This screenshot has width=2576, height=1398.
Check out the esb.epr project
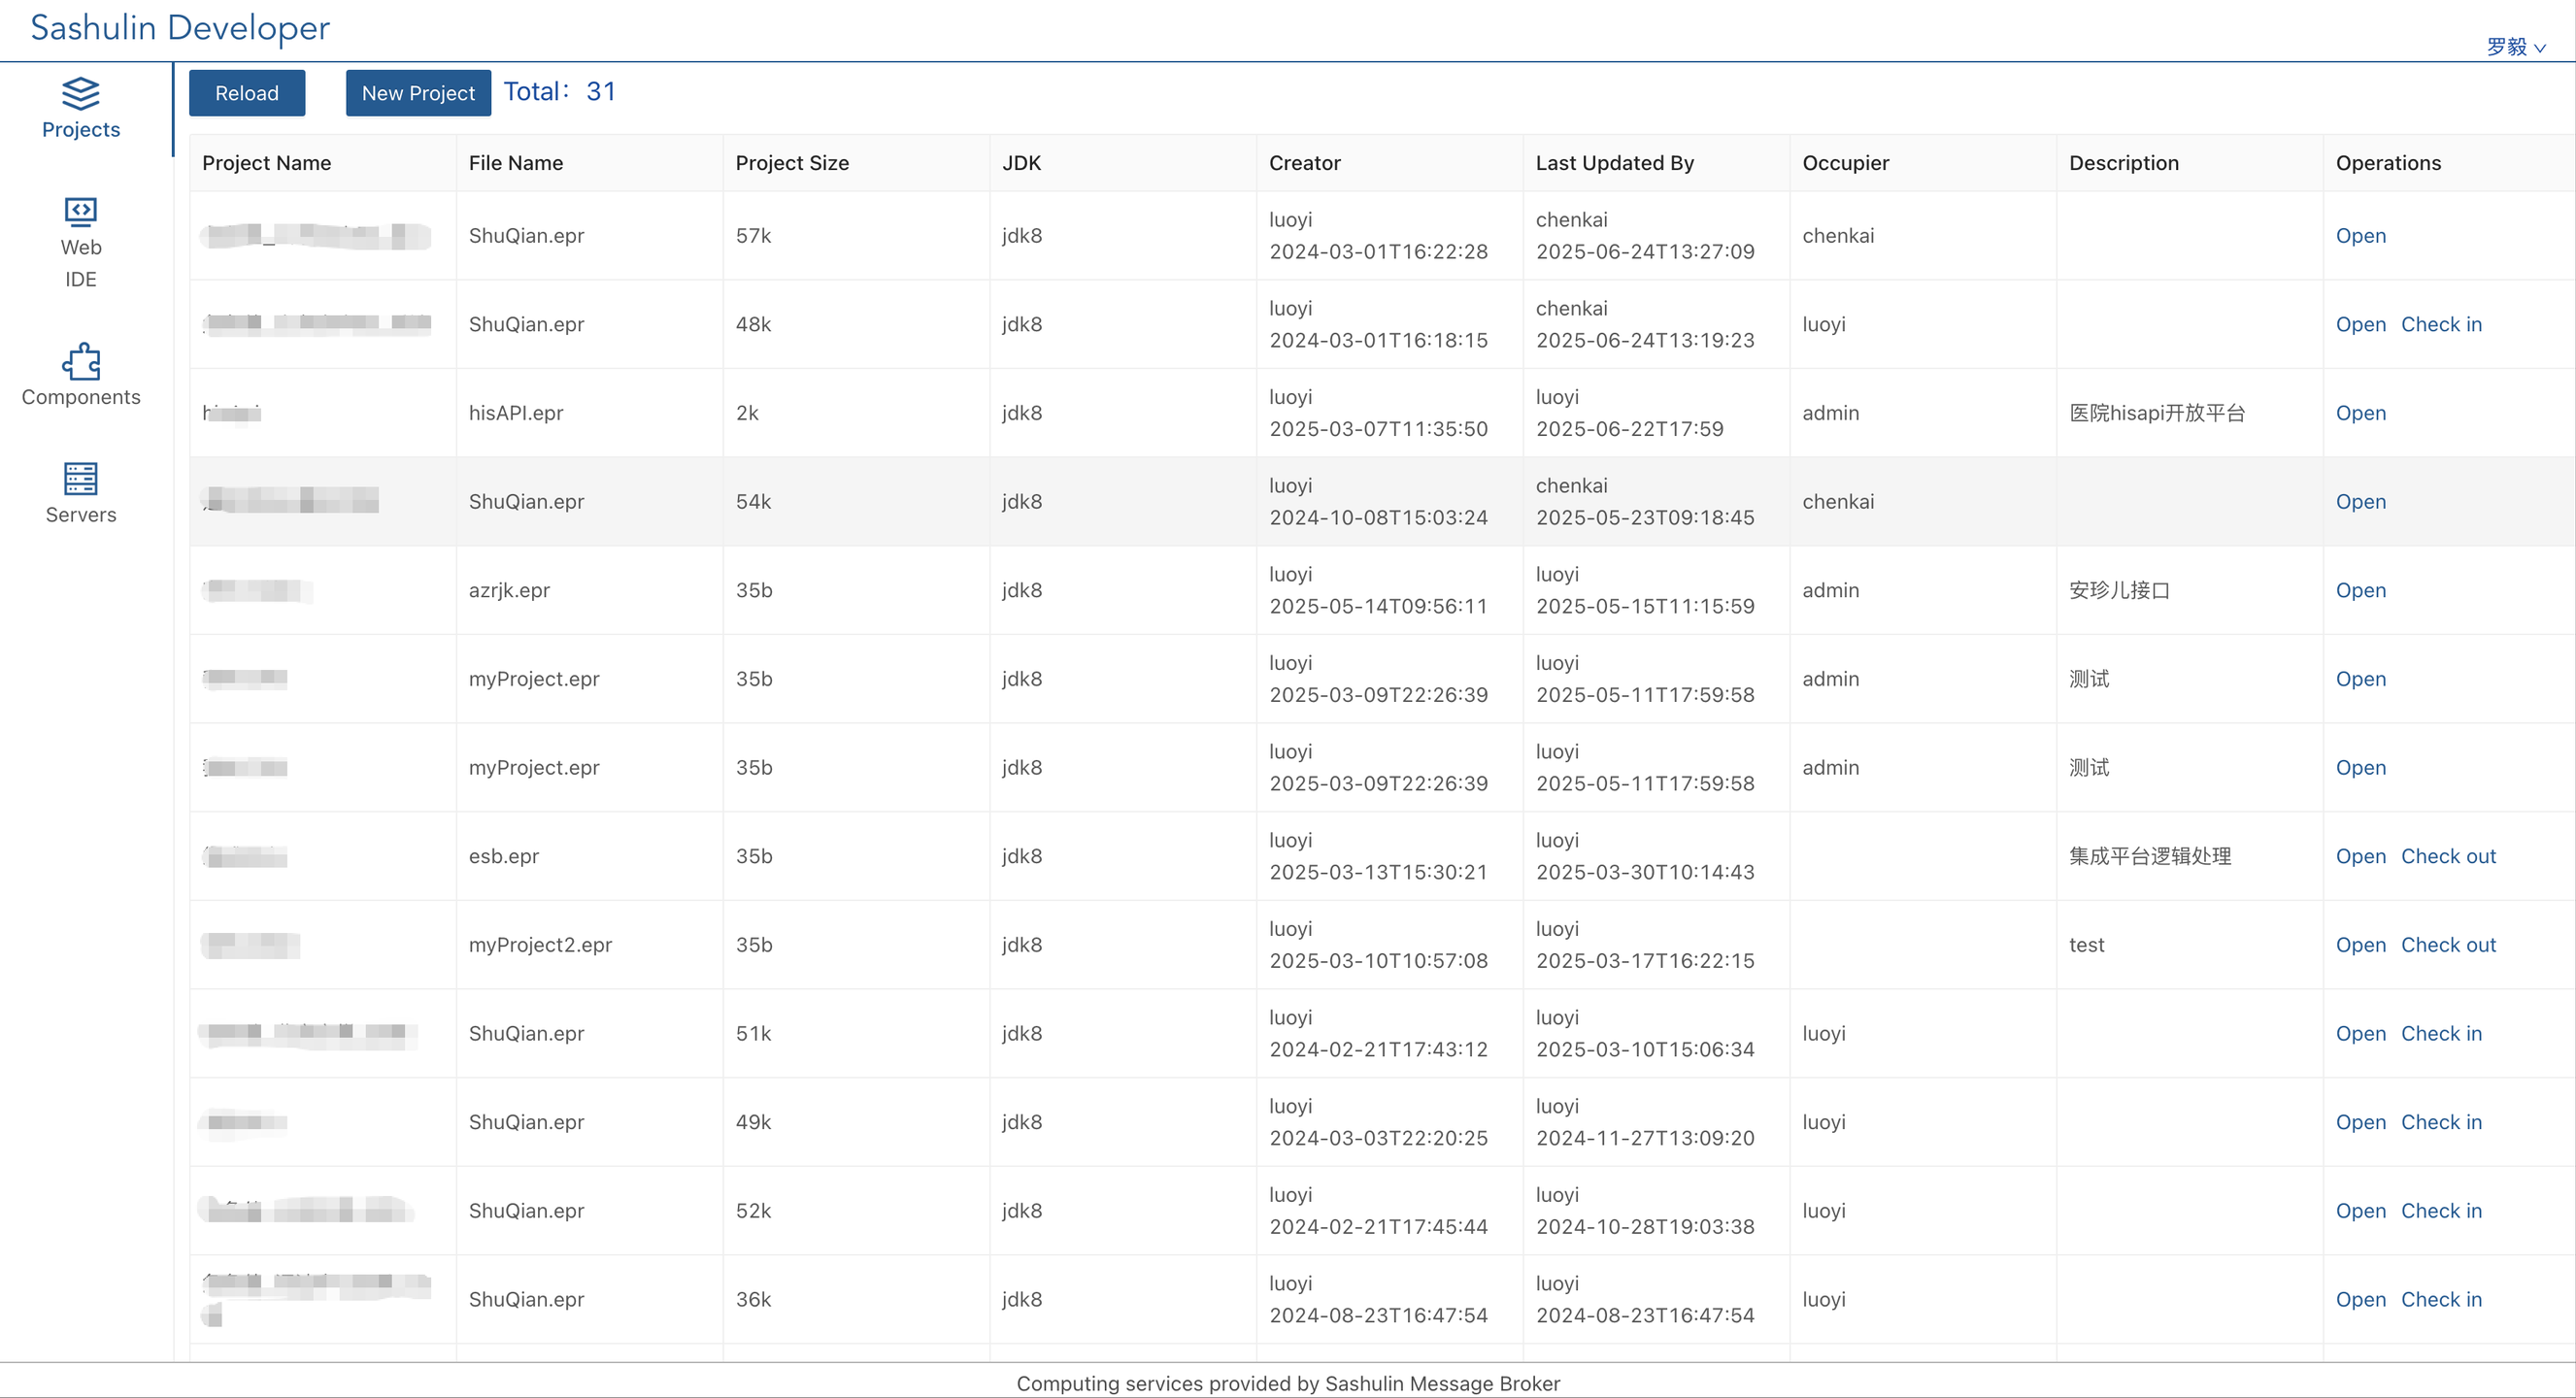coord(2447,856)
